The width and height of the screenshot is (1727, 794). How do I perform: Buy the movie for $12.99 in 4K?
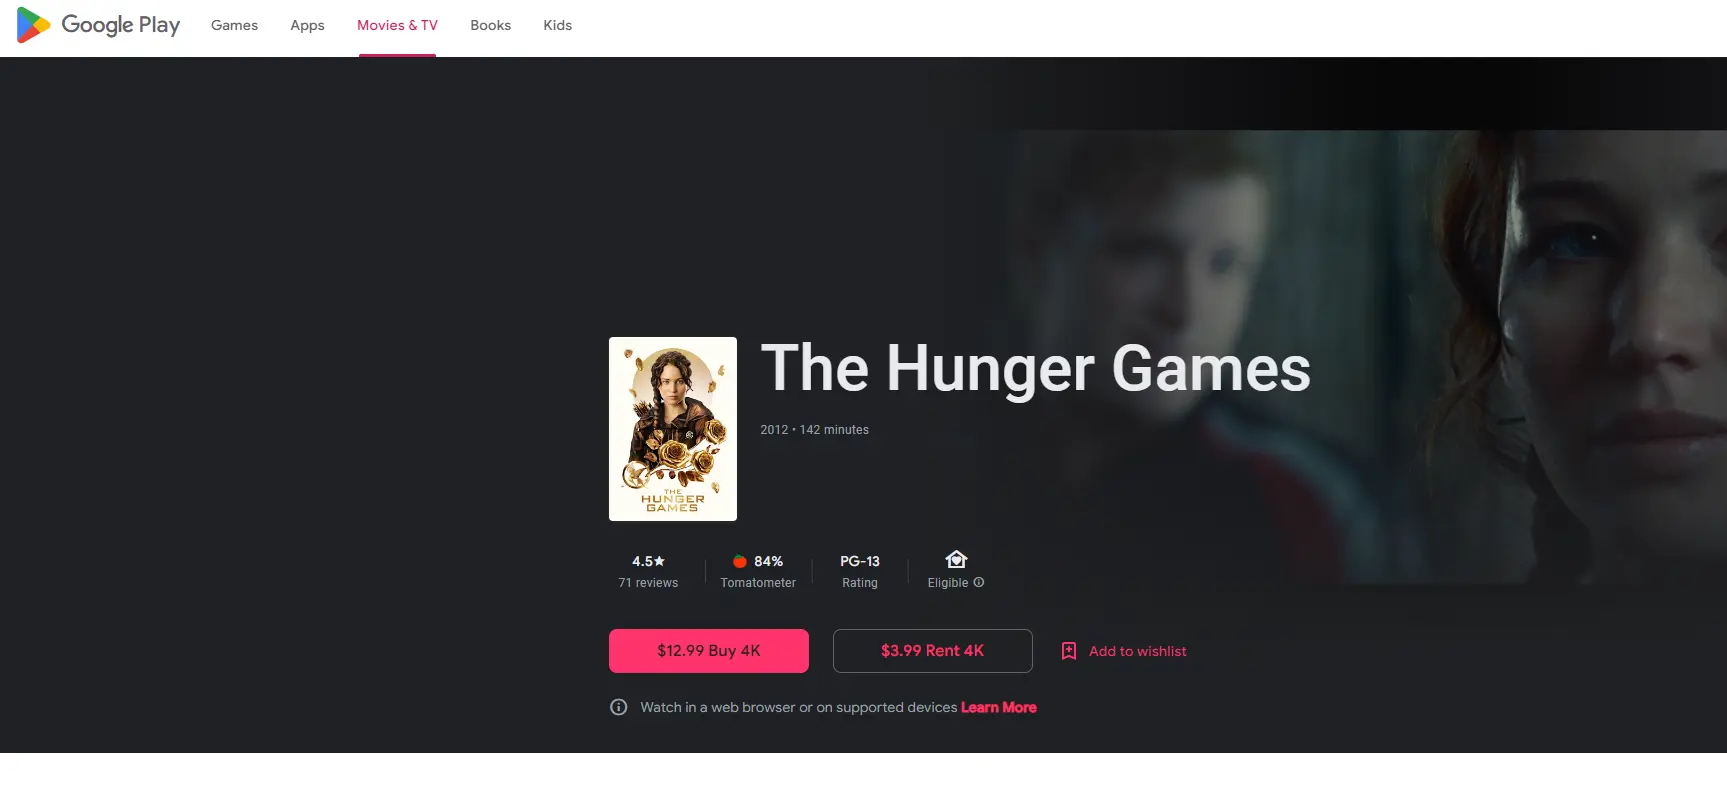pyautogui.click(x=709, y=651)
